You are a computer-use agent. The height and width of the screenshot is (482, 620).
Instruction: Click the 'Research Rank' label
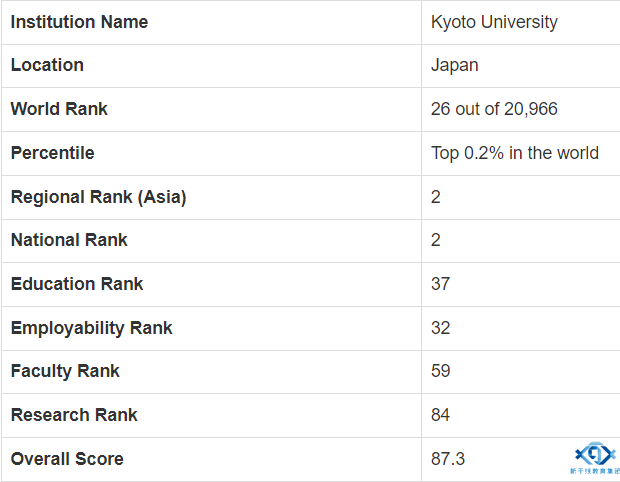(74, 415)
